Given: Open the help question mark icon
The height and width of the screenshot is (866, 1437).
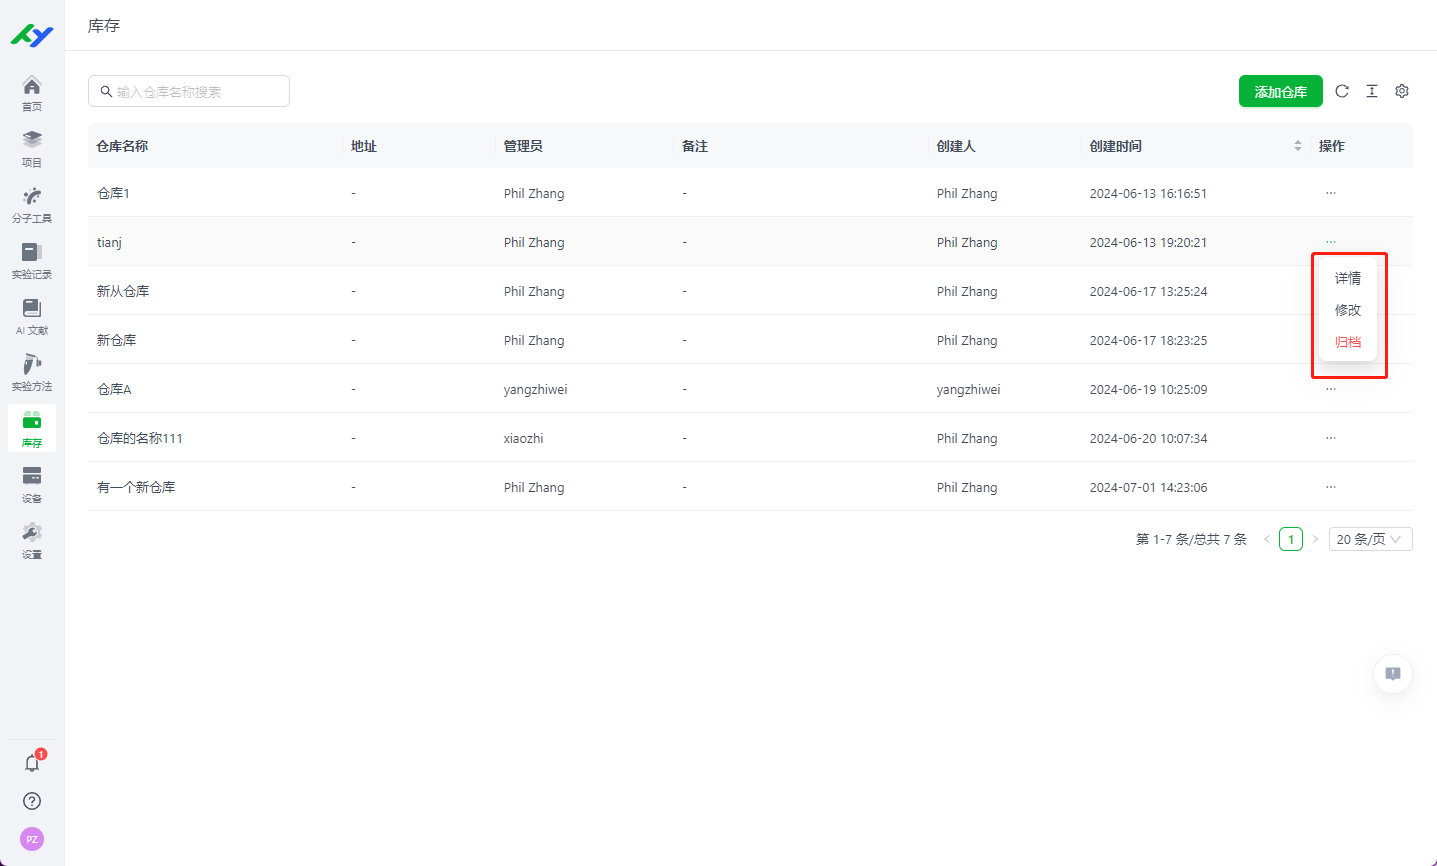Looking at the screenshot, I should (32, 801).
